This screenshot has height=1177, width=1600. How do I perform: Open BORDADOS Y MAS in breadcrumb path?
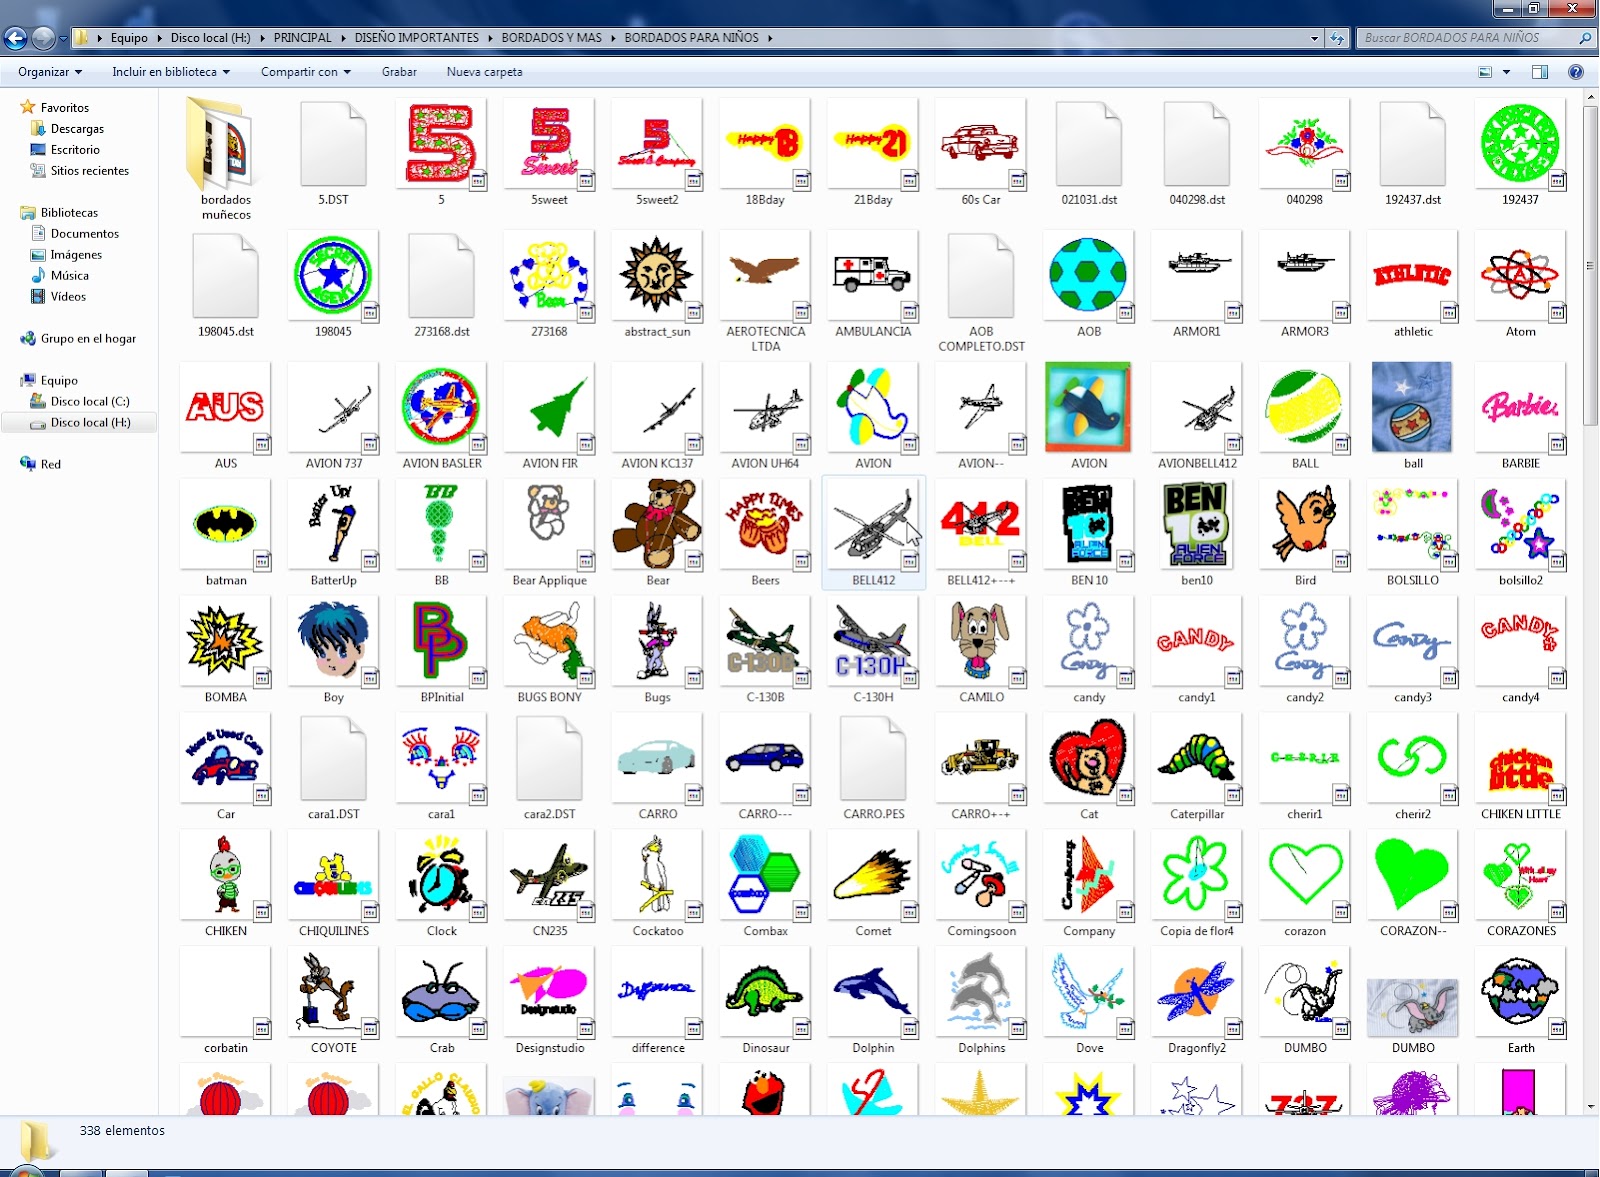click(x=552, y=38)
